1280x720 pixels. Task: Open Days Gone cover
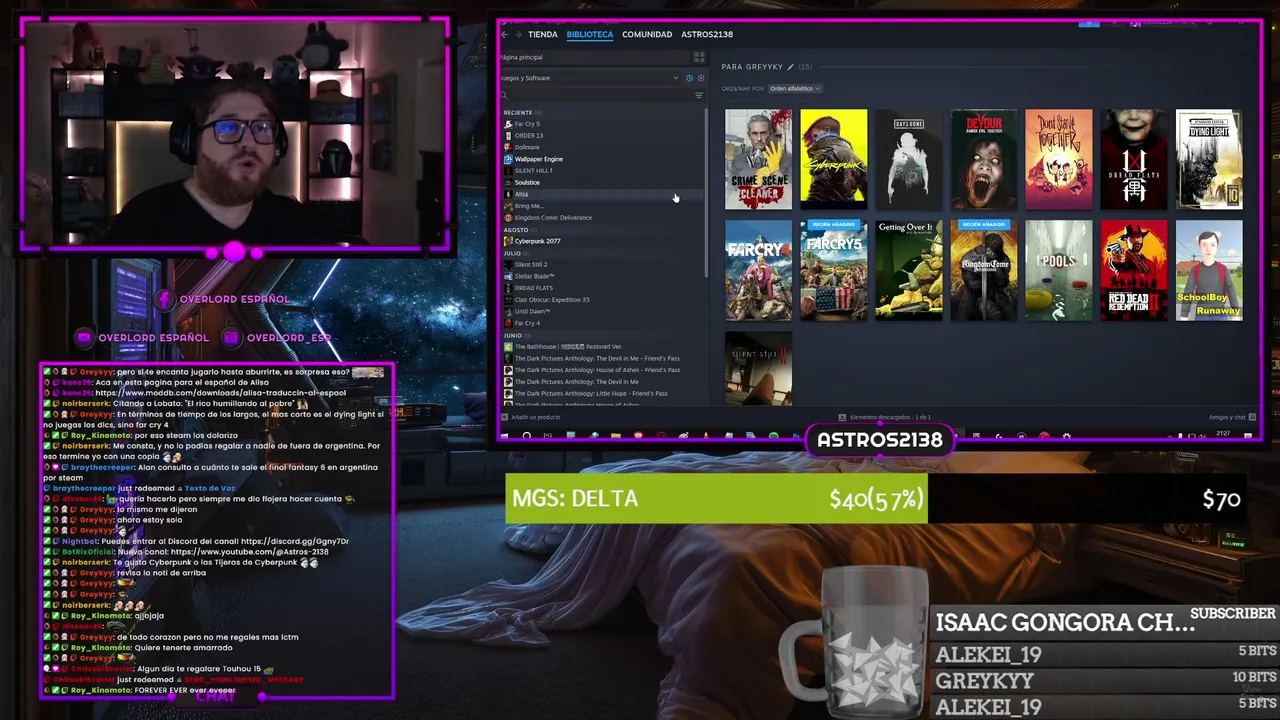point(909,160)
